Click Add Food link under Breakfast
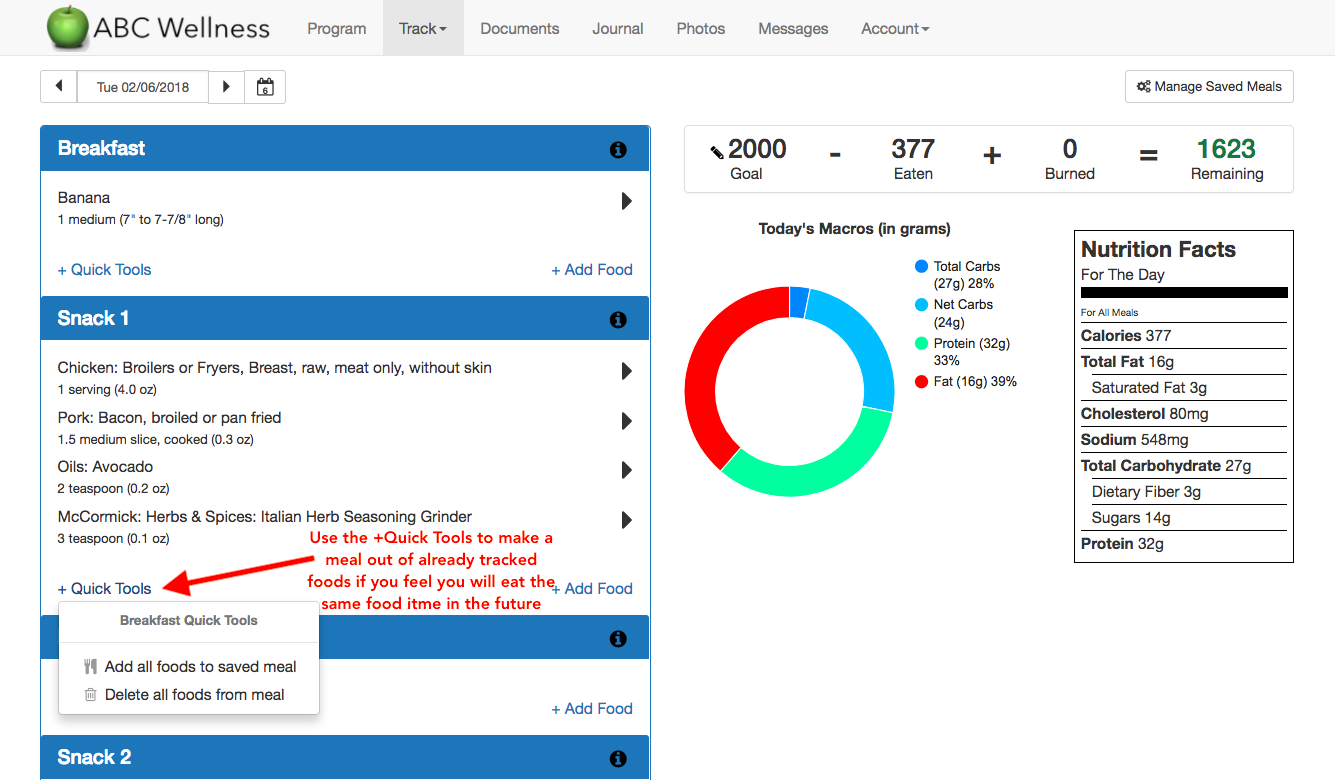This screenshot has height=780, width=1335. 592,270
